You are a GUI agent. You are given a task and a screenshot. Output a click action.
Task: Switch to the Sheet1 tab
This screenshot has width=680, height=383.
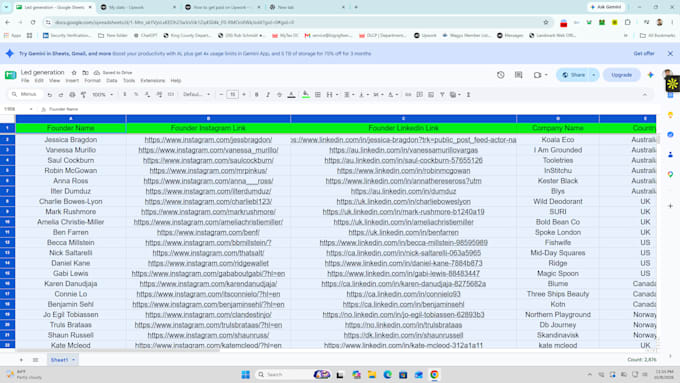pyautogui.click(x=59, y=360)
